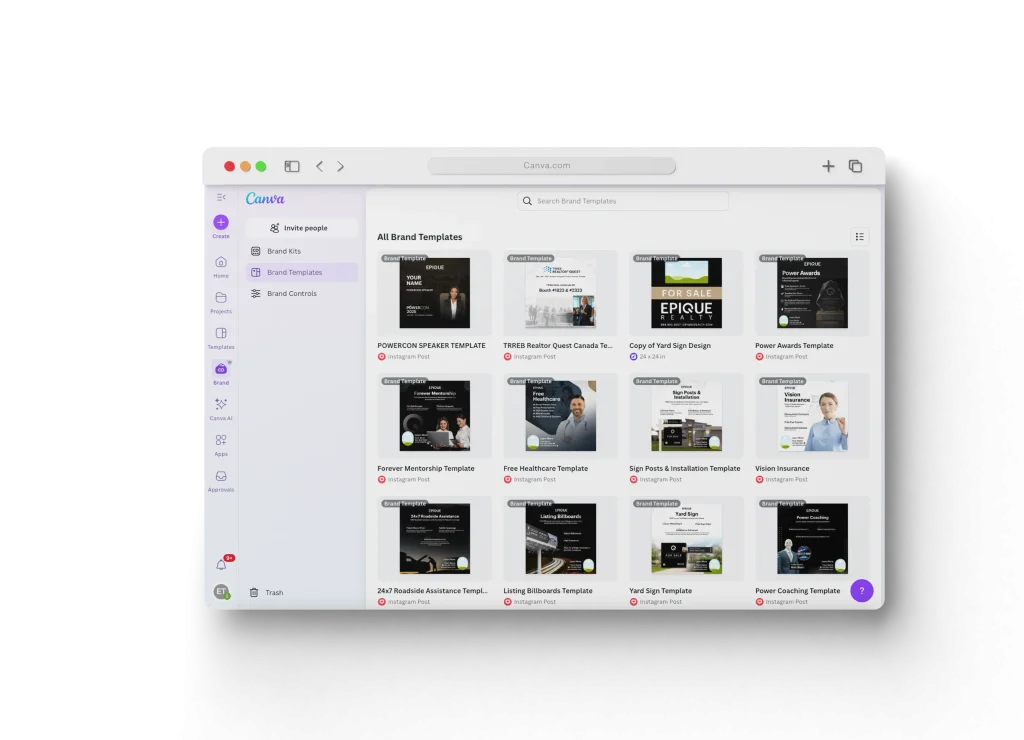Open the Templates icon in sidebar

click(x=221, y=334)
